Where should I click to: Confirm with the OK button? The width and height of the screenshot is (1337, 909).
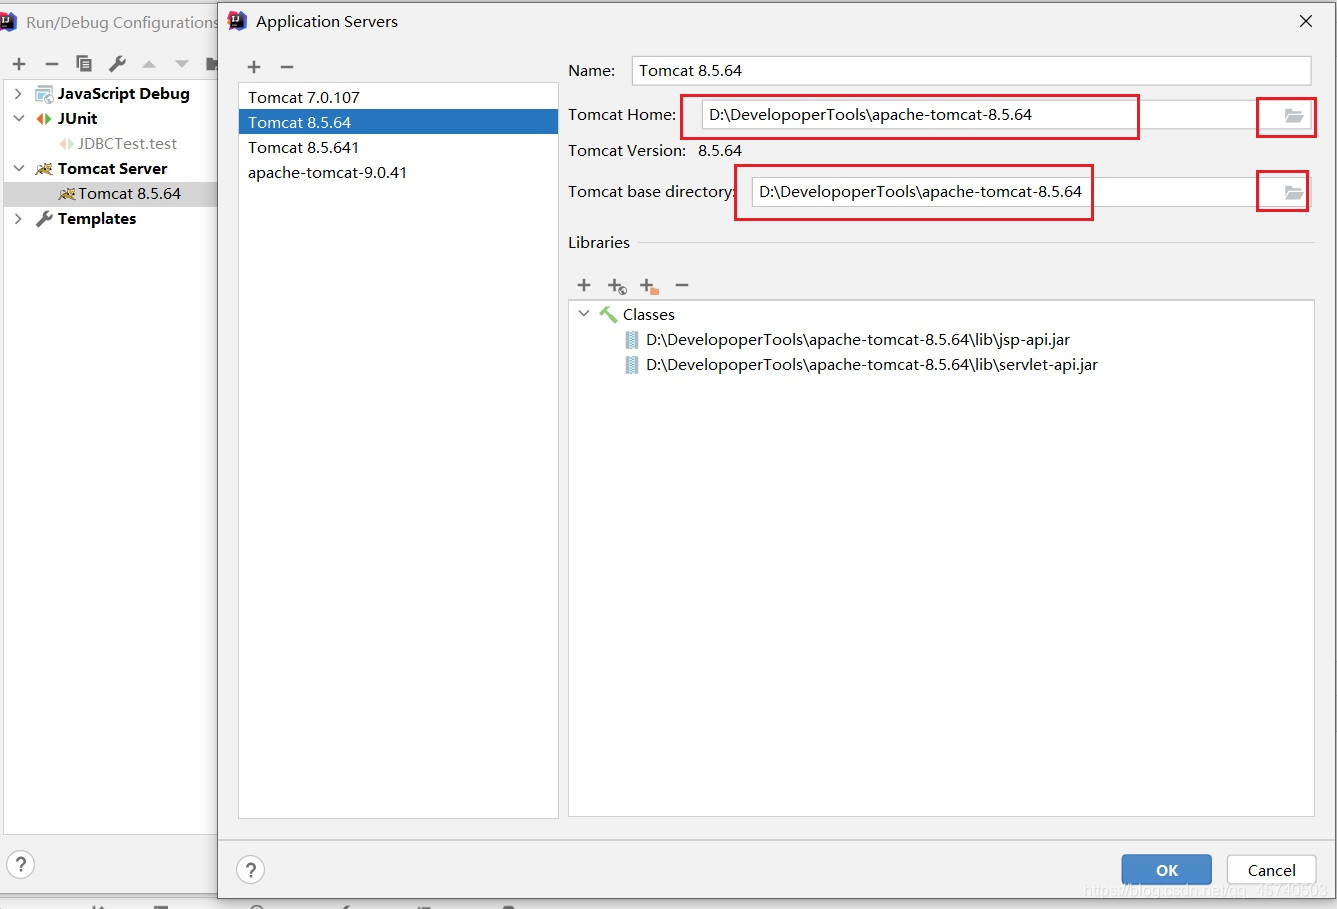coord(1166,870)
